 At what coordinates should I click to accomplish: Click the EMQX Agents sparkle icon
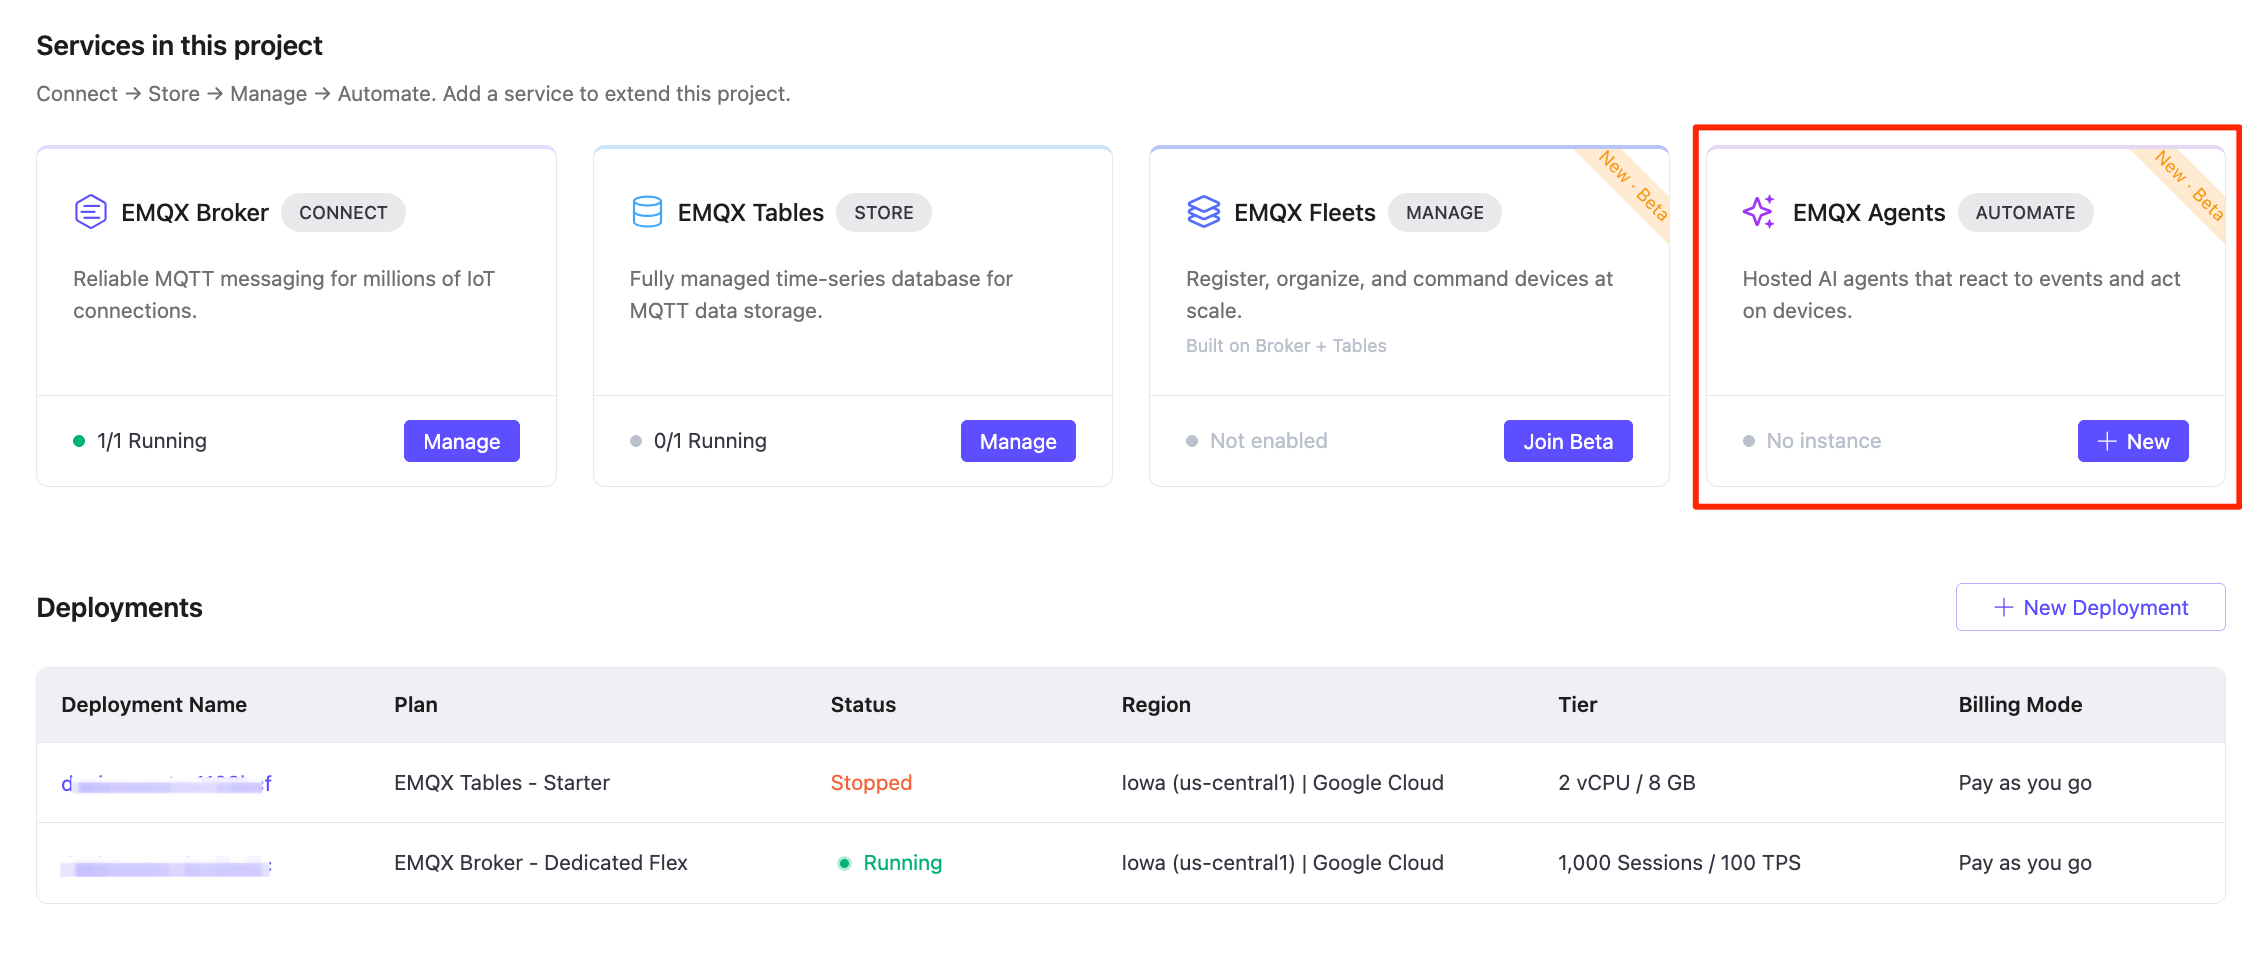click(x=1759, y=211)
